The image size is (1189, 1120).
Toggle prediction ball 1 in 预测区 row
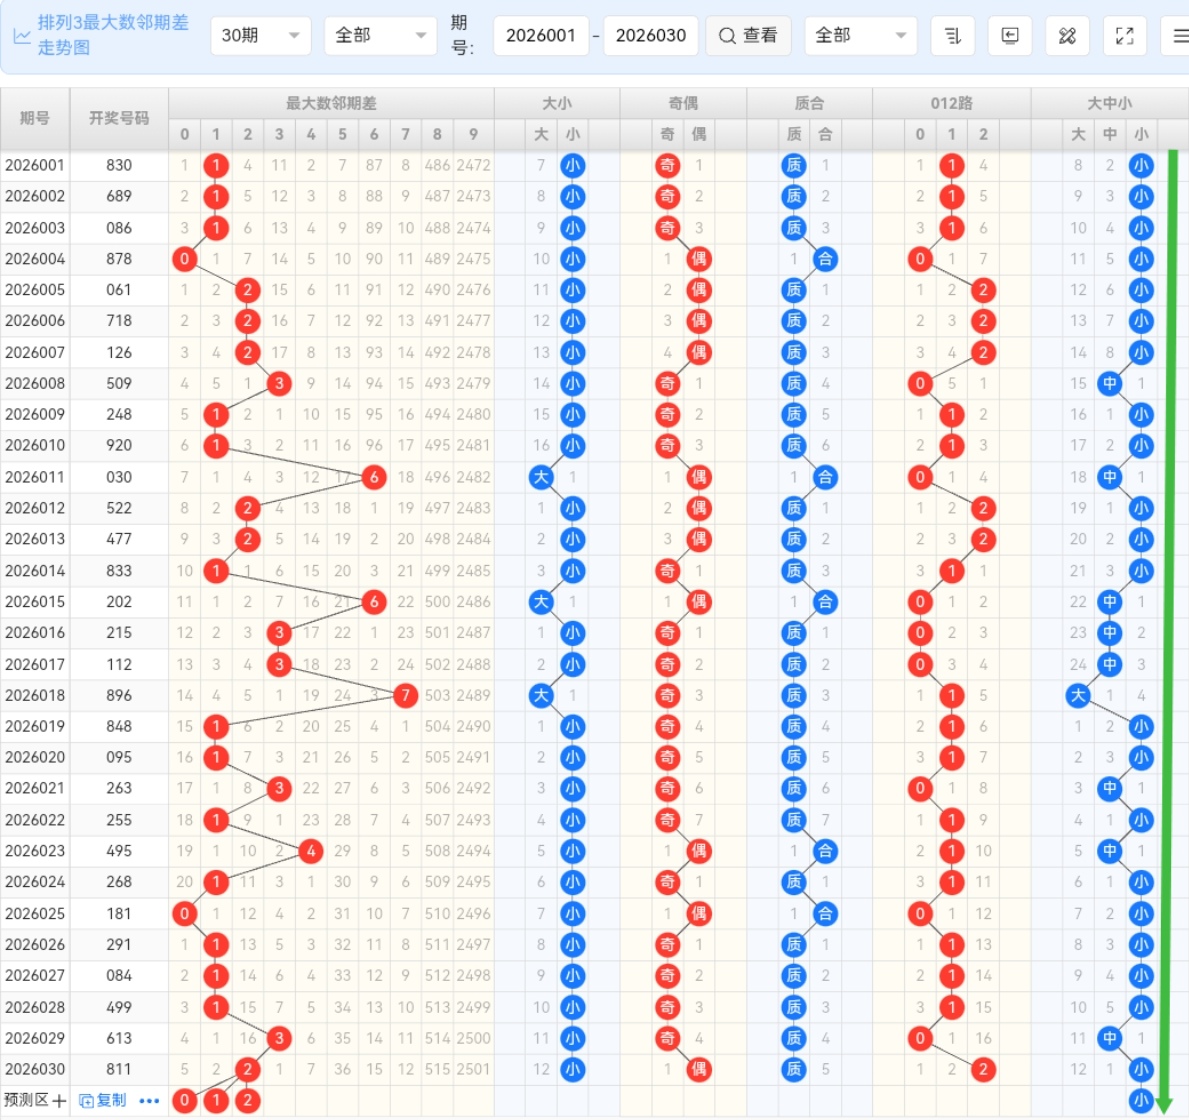(216, 1101)
